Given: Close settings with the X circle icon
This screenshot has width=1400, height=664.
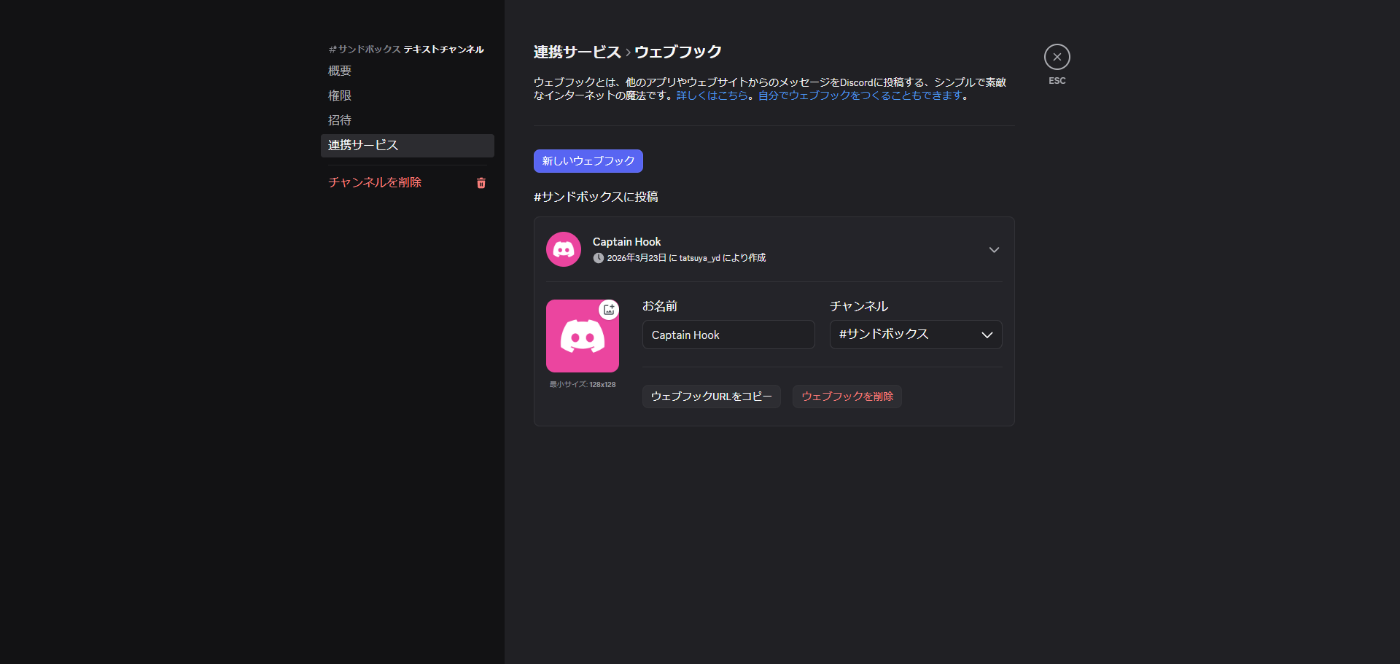Looking at the screenshot, I should [x=1057, y=57].
